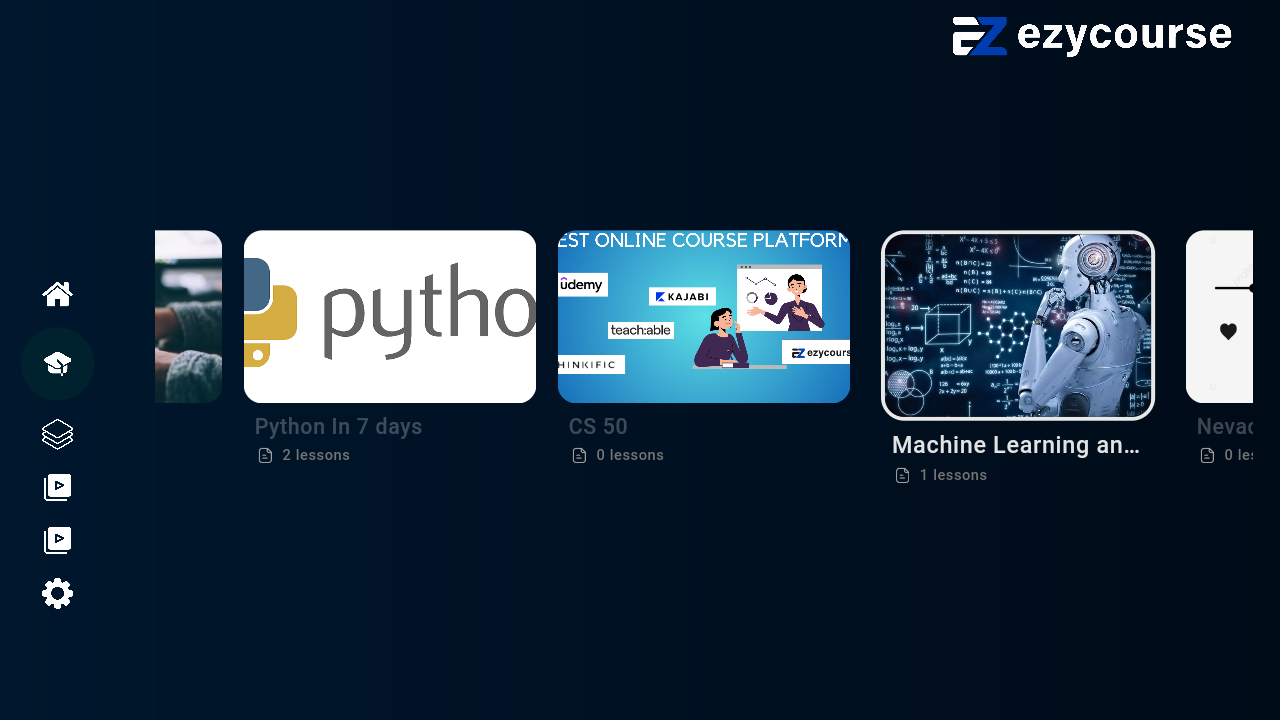
Task: Open the CS 50 course thumbnail
Action: point(704,317)
